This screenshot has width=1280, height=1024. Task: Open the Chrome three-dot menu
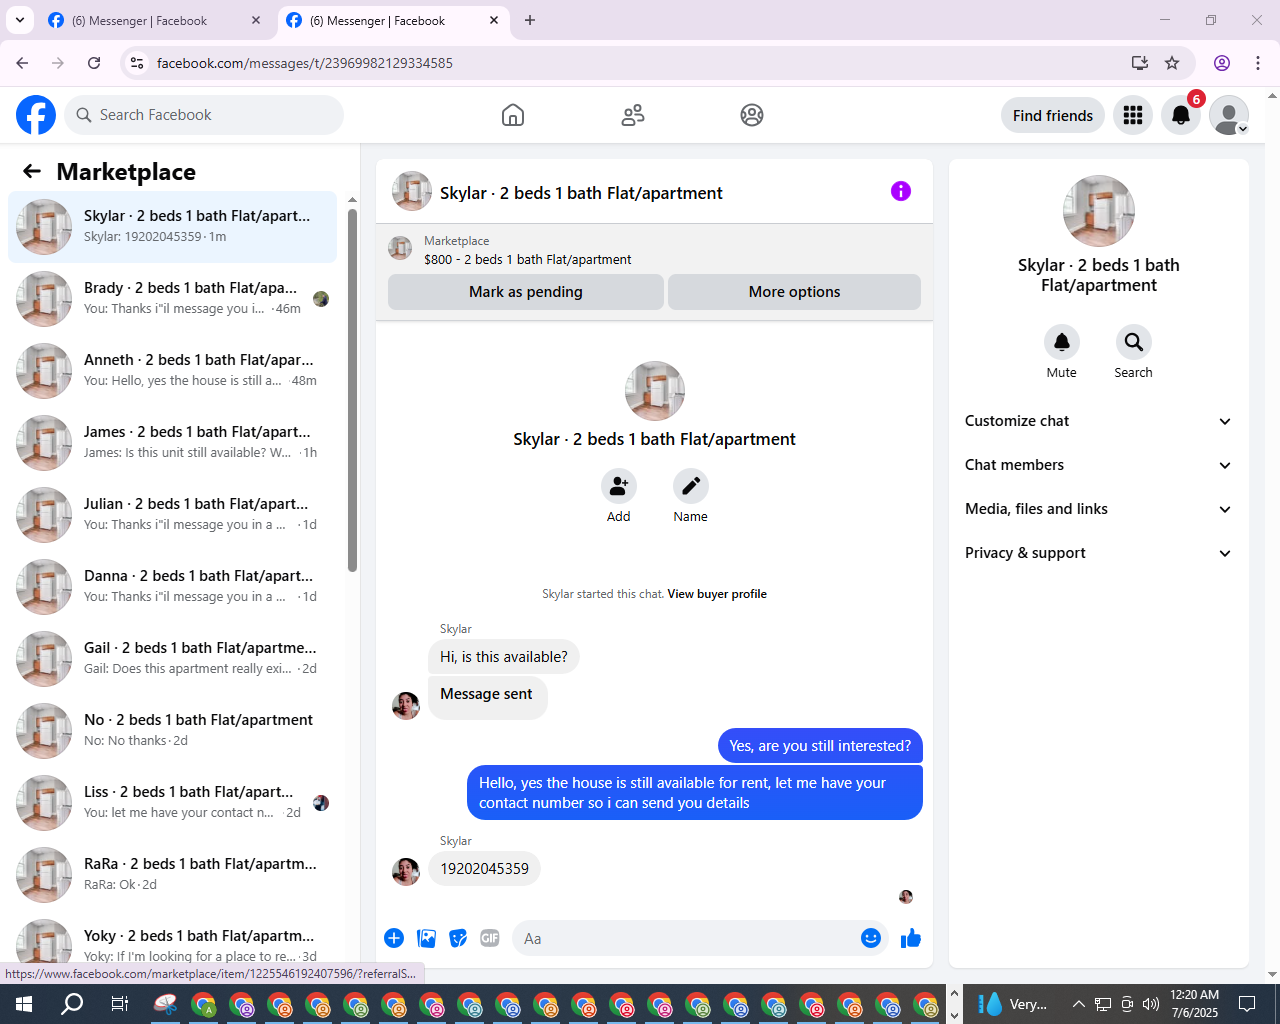[1258, 63]
